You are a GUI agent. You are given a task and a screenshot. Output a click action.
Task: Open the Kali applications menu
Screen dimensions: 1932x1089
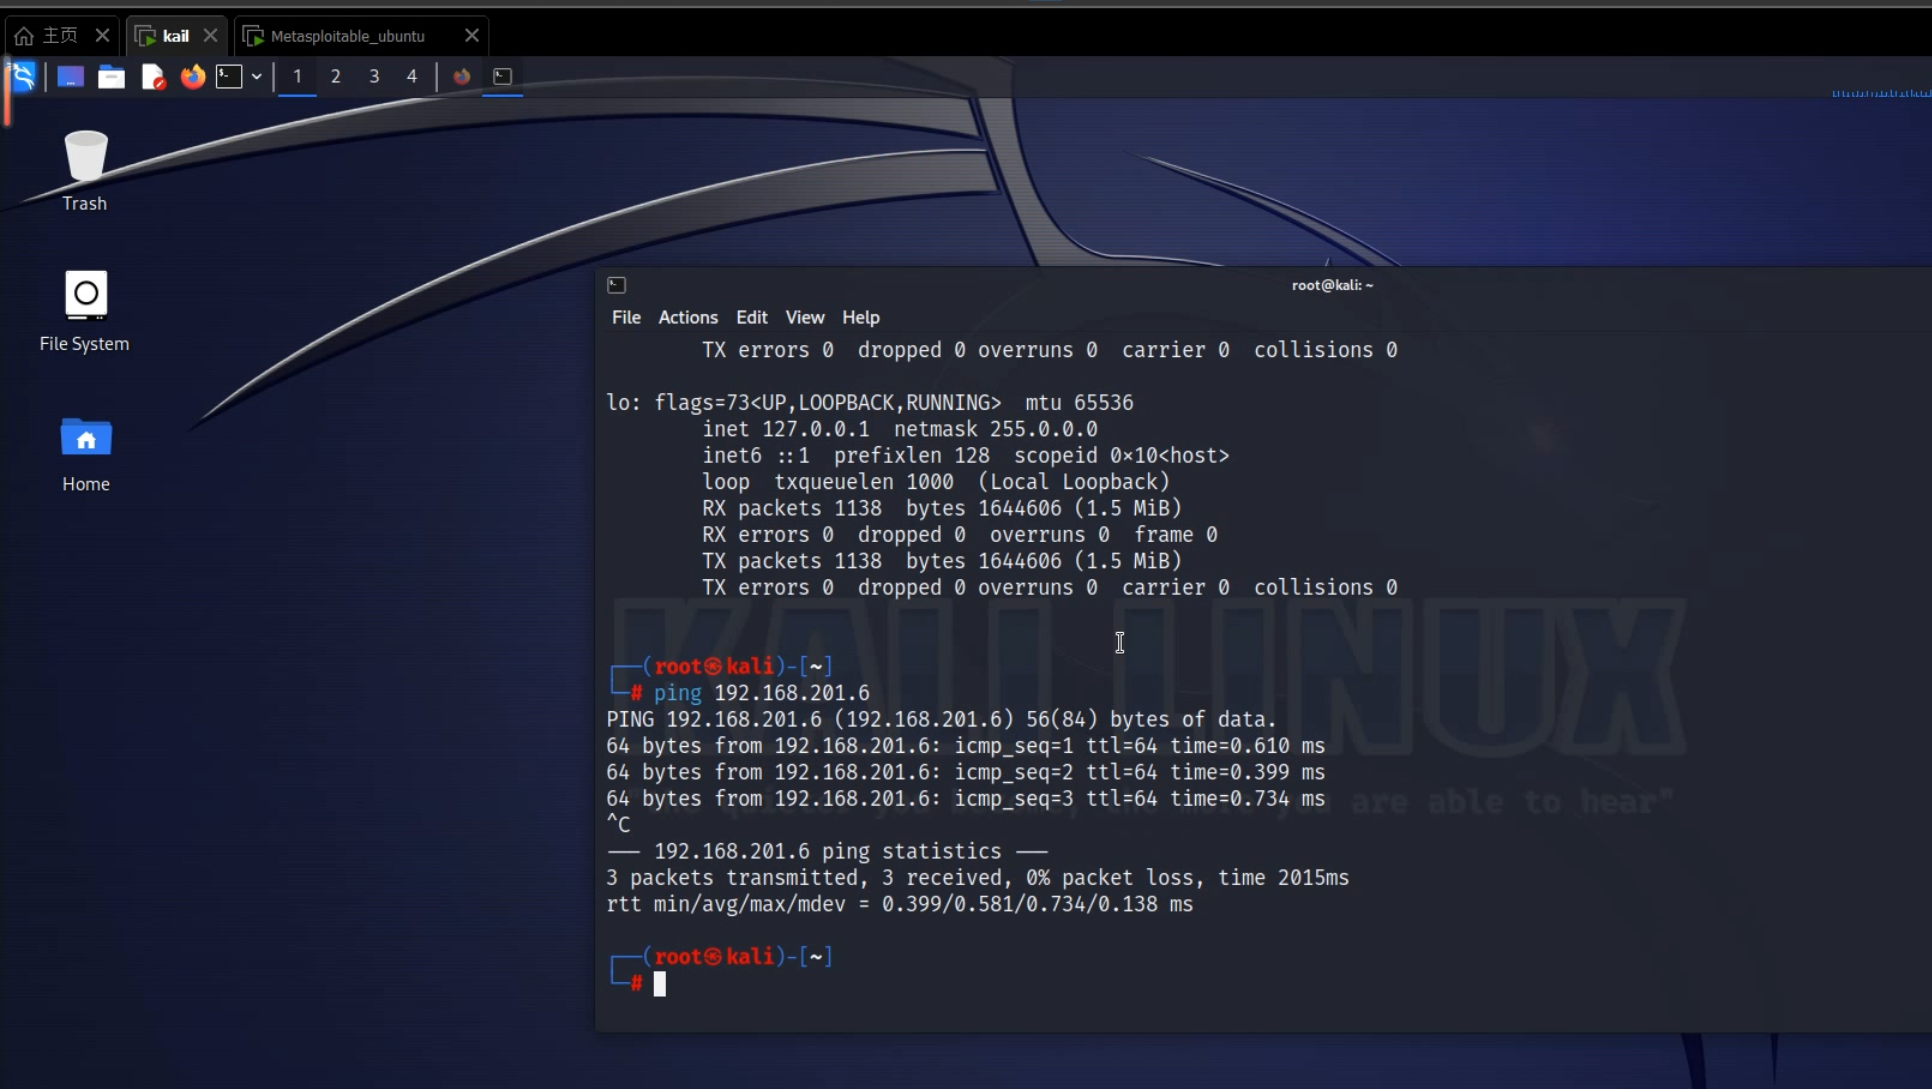(22, 76)
